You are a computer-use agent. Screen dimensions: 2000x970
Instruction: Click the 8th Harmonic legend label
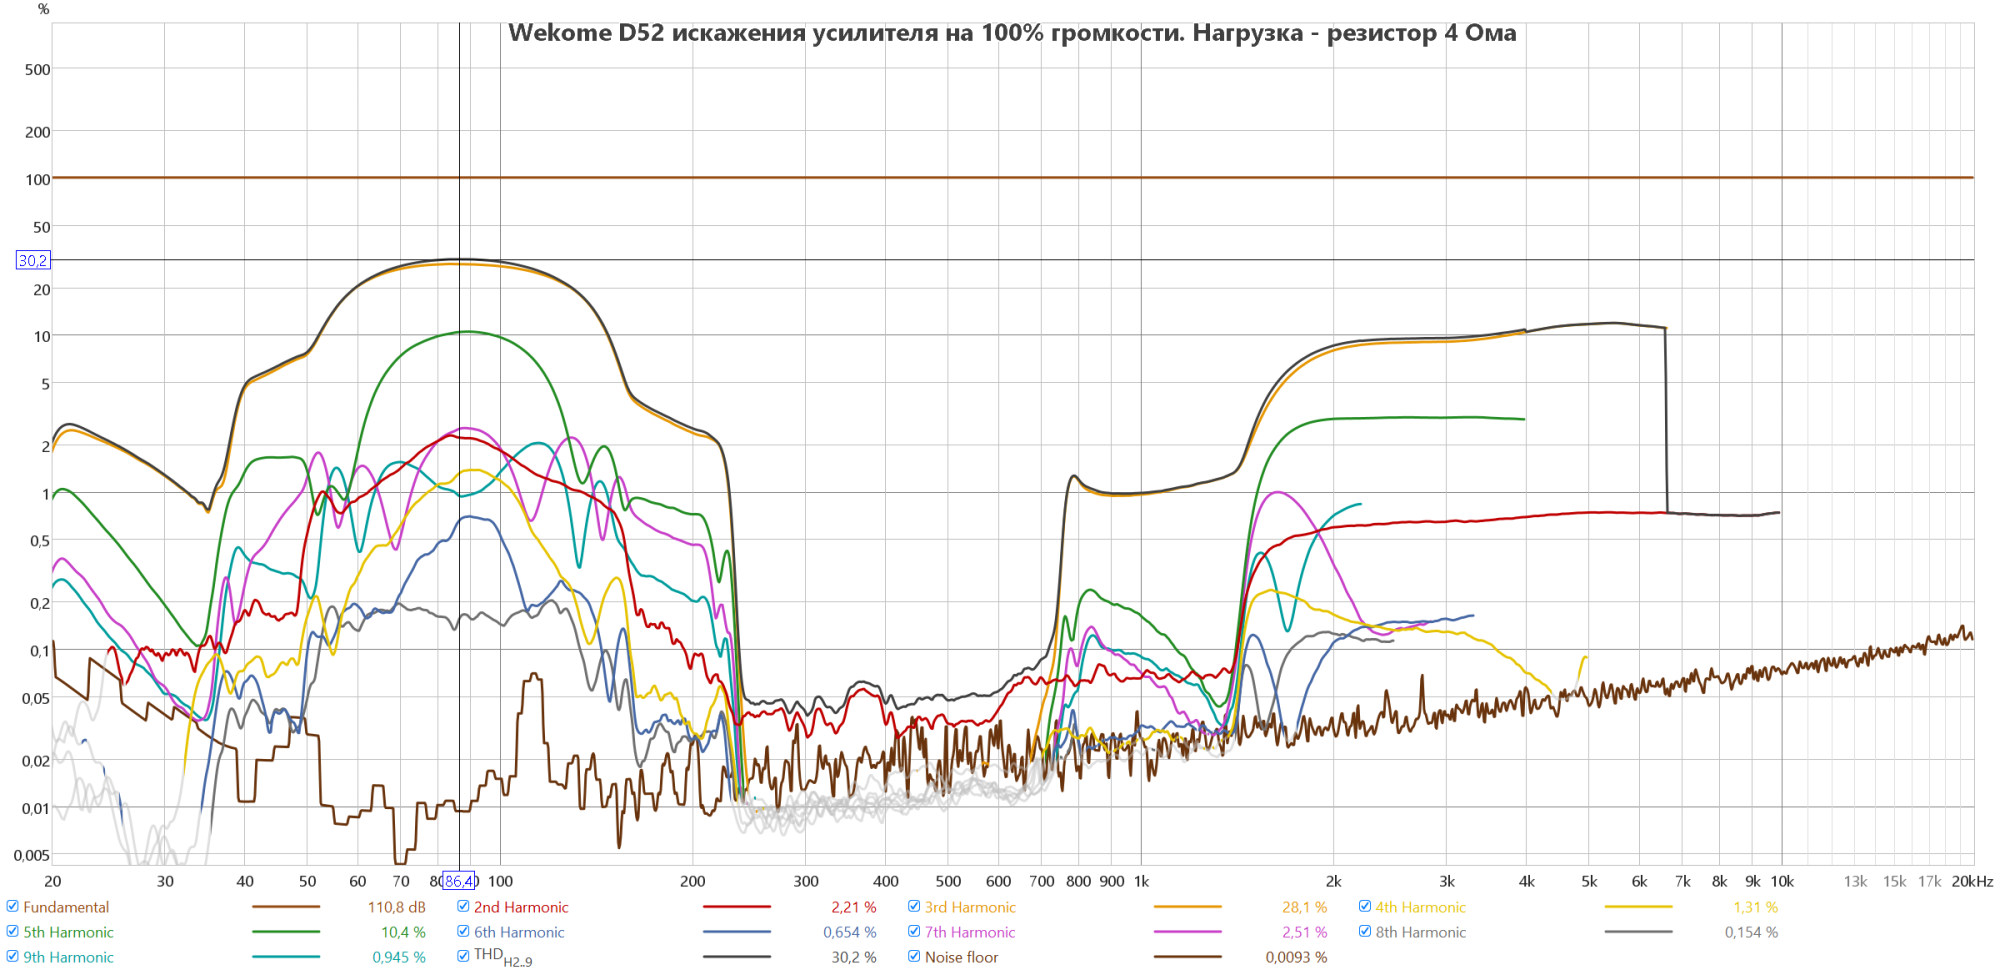point(1420,932)
